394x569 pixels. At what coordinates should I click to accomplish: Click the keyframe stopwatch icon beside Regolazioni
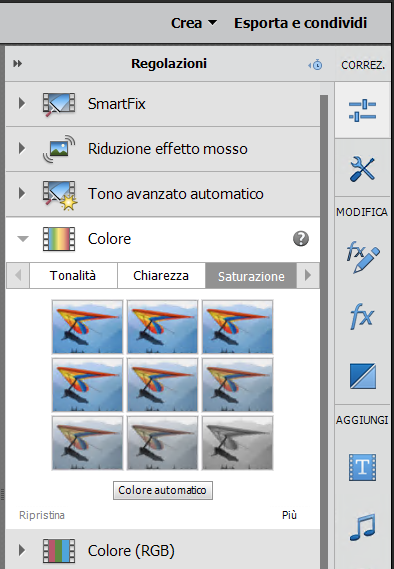pyautogui.click(x=315, y=65)
